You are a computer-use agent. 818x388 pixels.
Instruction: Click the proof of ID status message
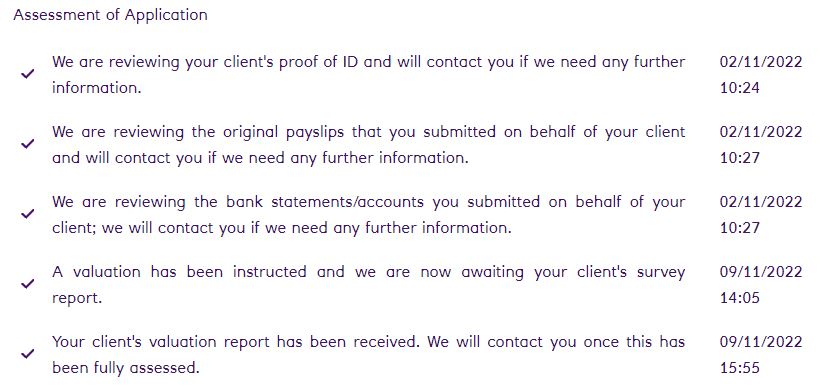click(x=368, y=75)
